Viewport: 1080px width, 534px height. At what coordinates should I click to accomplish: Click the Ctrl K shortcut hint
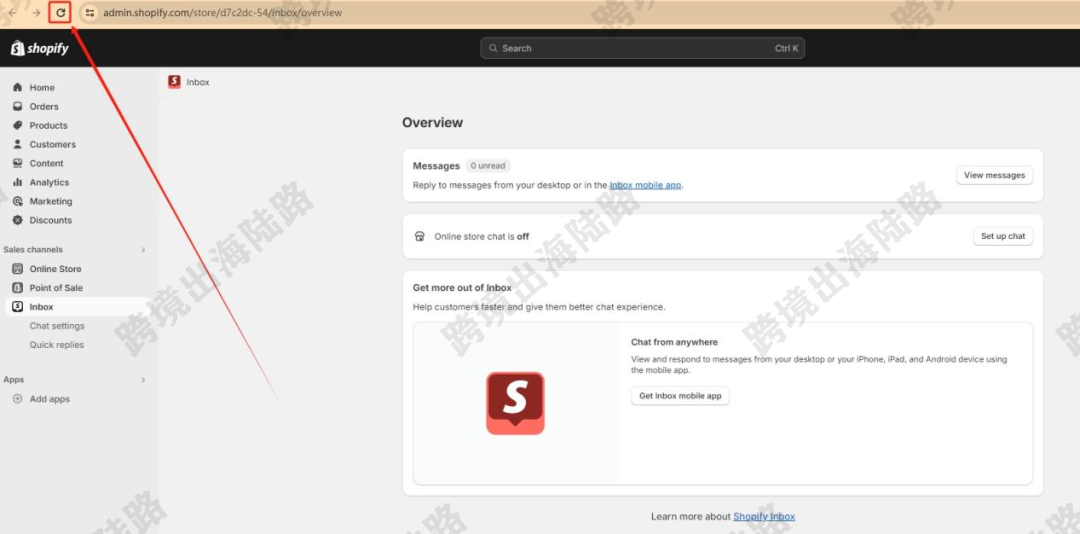point(787,48)
